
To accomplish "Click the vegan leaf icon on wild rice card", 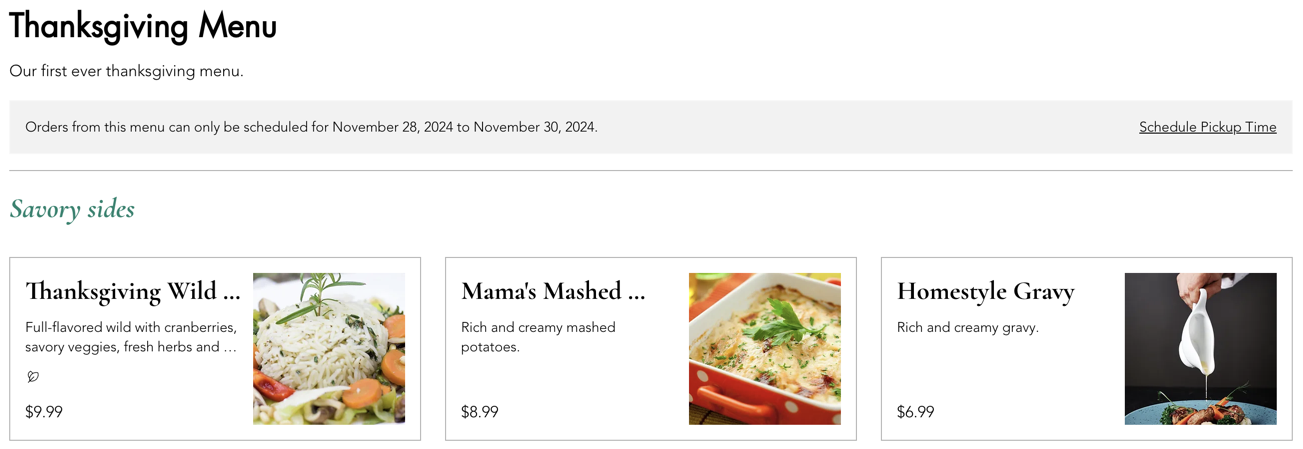I will (x=32, y=377).
